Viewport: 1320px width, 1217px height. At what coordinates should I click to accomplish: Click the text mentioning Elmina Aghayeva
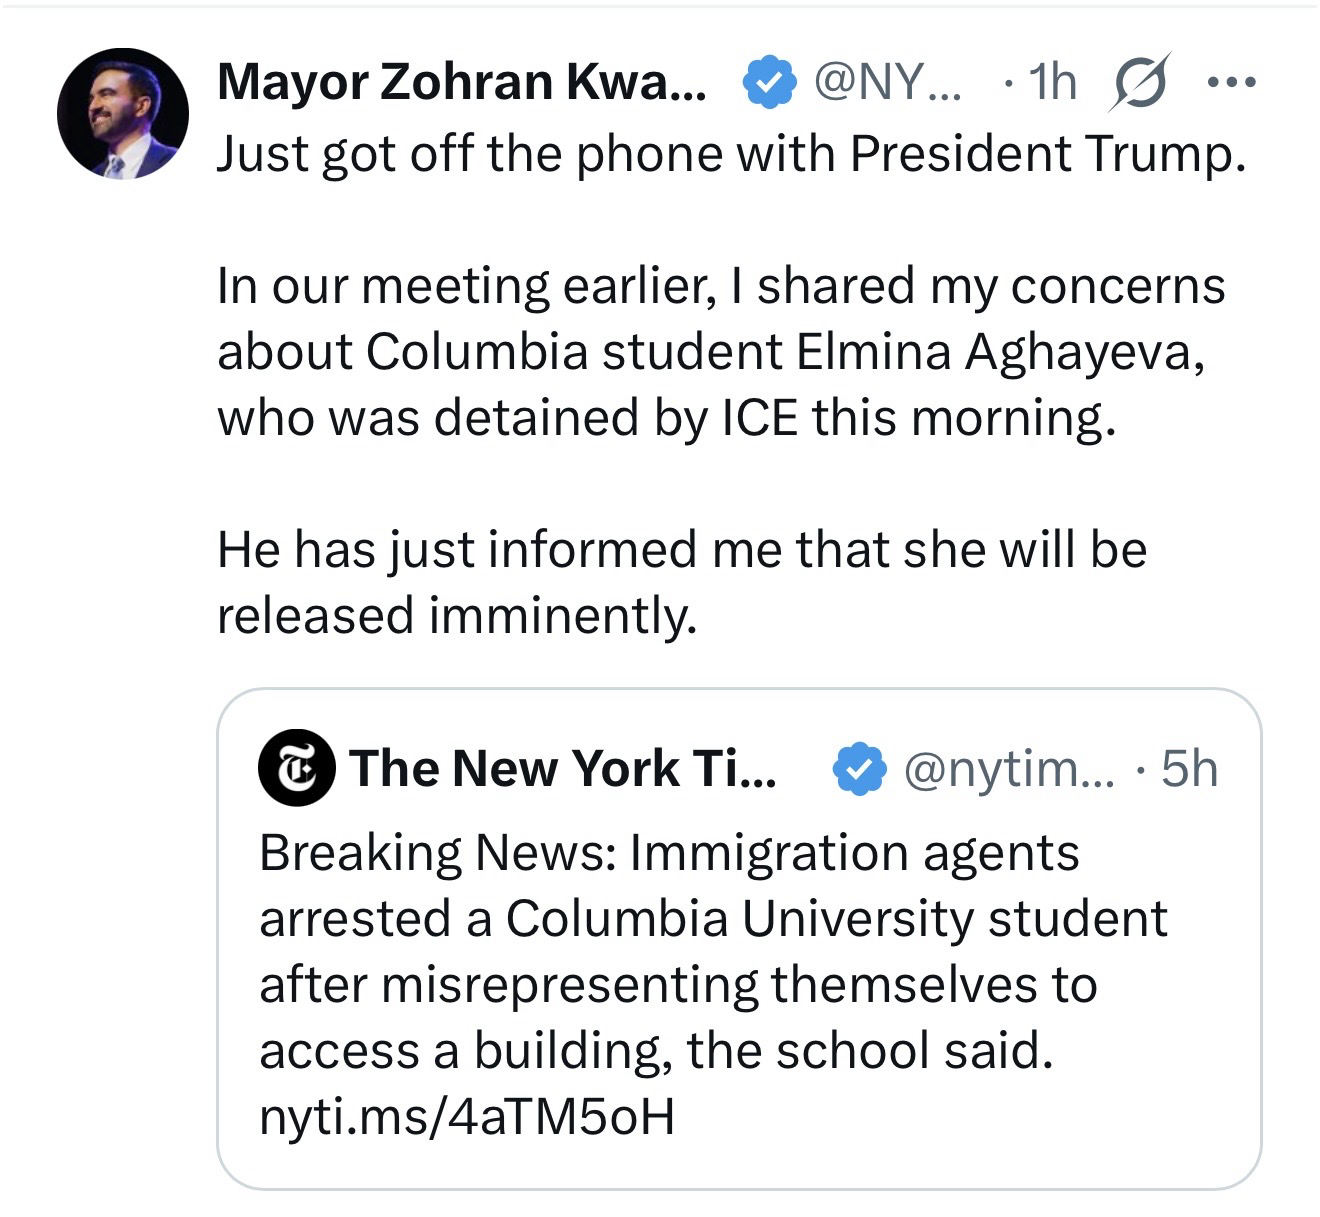click(710, 352)
